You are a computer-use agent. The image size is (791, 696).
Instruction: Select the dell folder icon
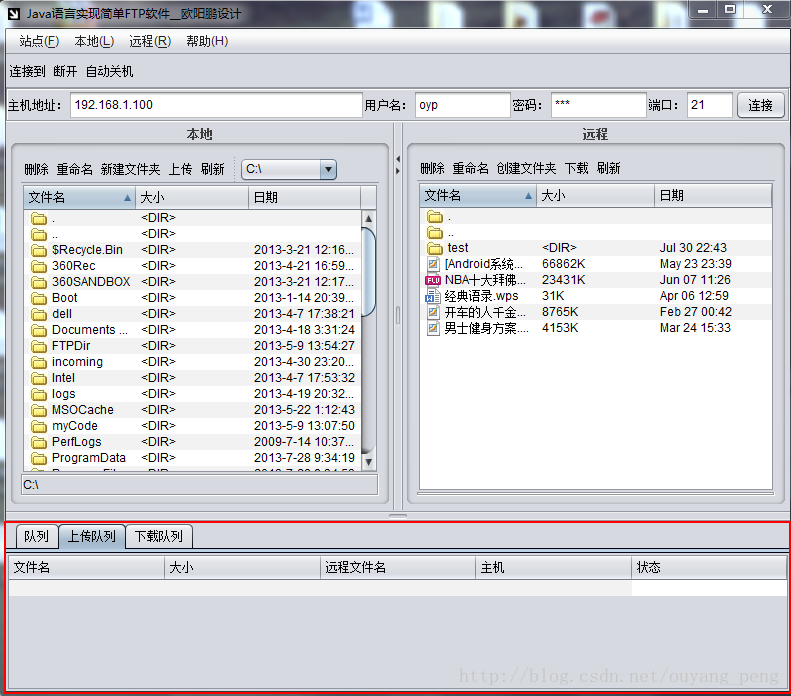click(x=38, y=314)
